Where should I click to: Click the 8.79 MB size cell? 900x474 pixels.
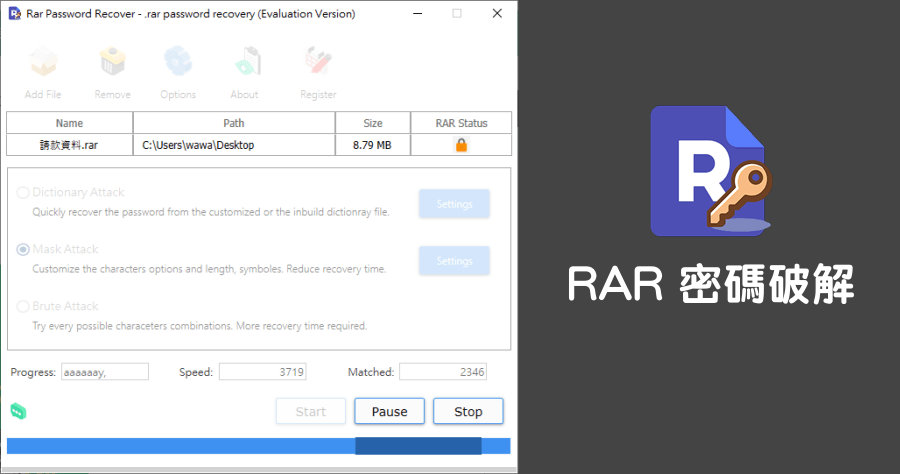[373, 145]
